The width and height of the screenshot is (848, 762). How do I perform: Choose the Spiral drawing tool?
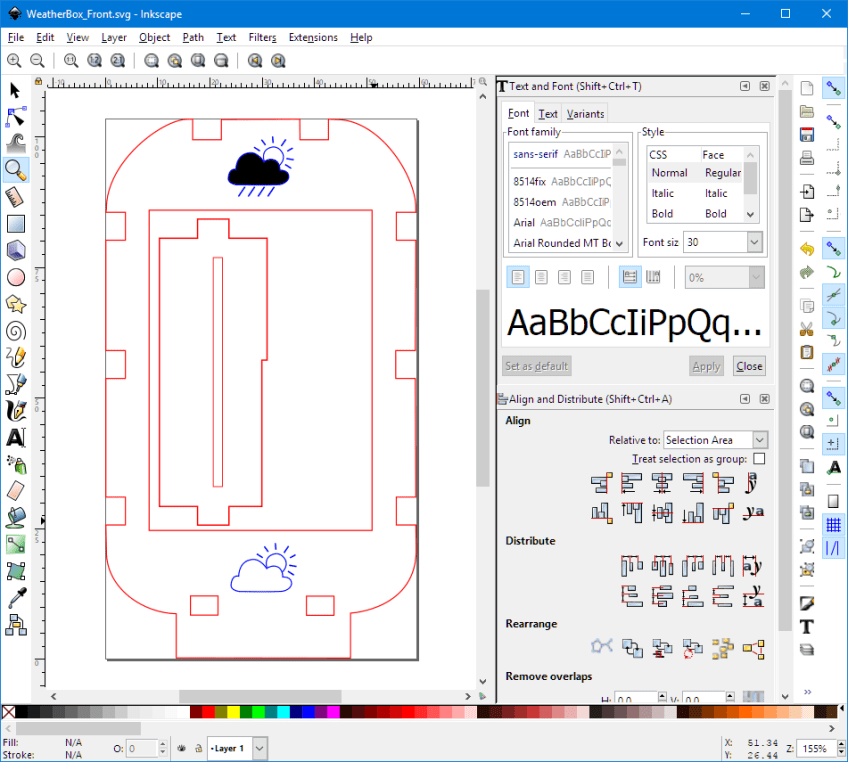15,331
